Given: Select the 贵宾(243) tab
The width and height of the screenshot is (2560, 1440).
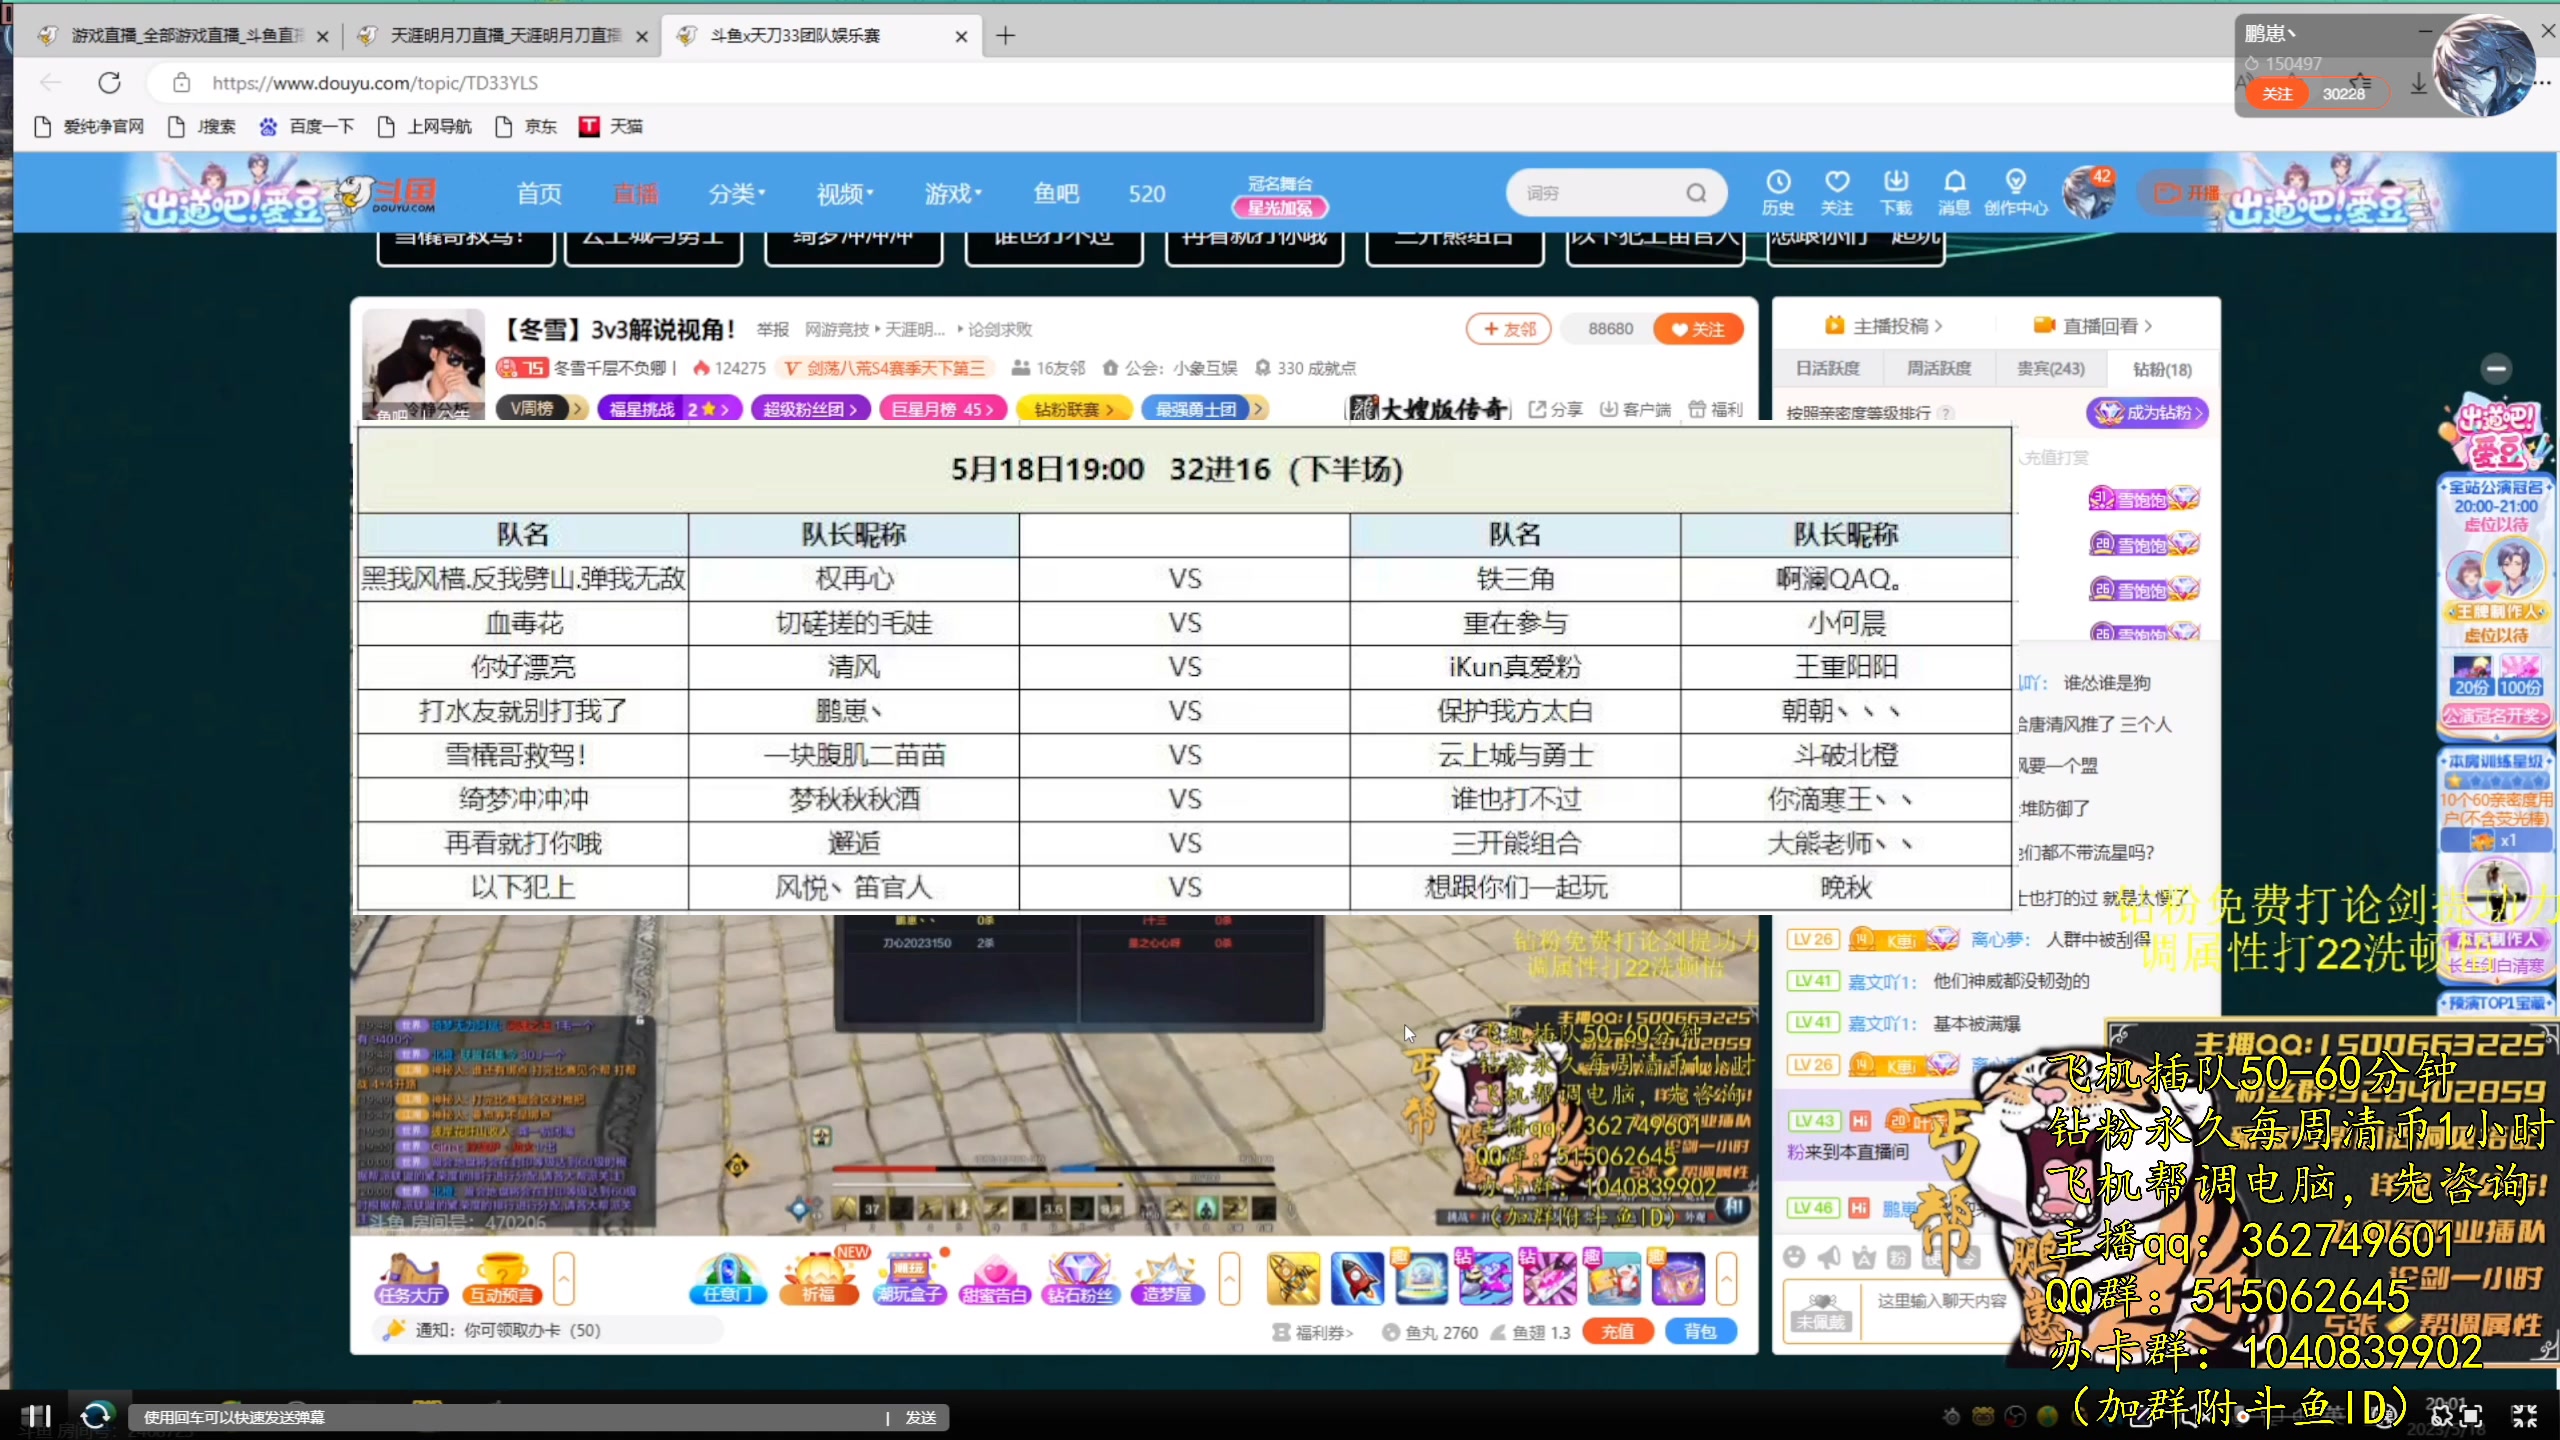Looking at the screenshot, I should 2050,369.
